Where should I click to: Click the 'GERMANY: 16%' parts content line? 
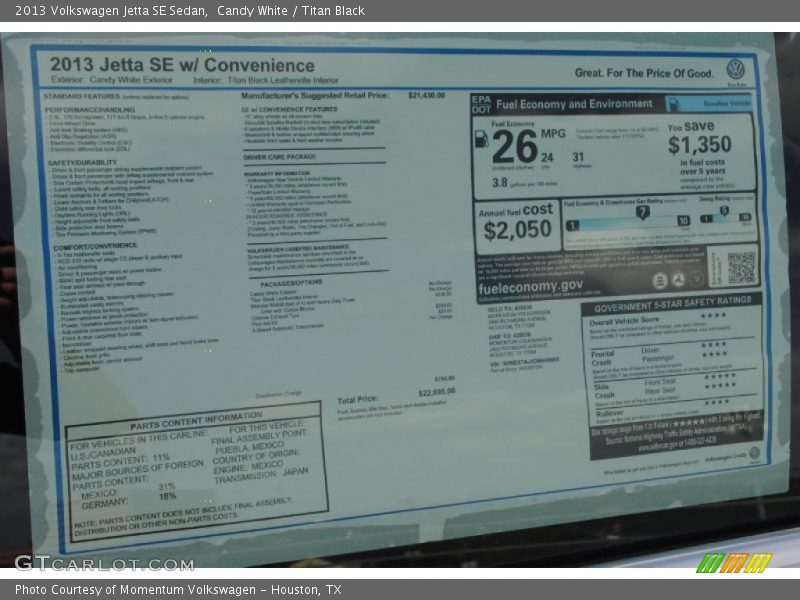pyautogui.click(x=129, y=499)
